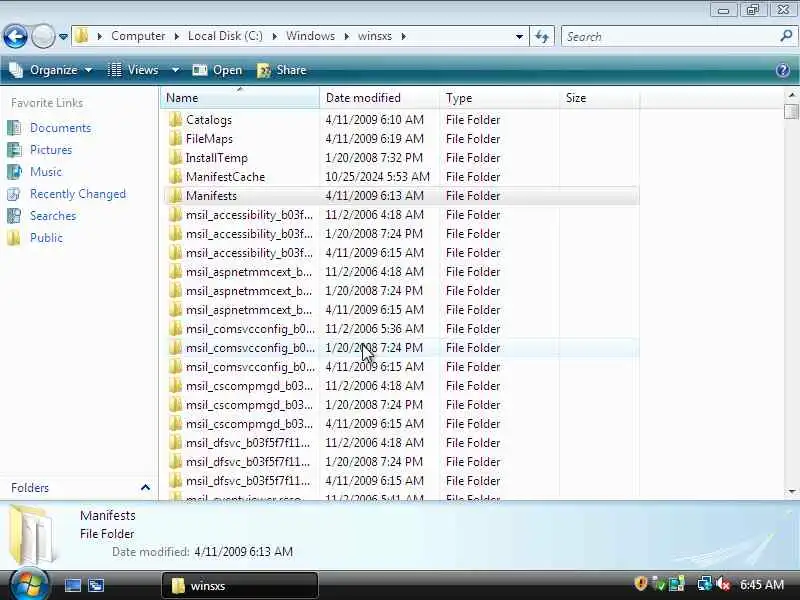Sort by the Size column header

(x=599, y=97)
